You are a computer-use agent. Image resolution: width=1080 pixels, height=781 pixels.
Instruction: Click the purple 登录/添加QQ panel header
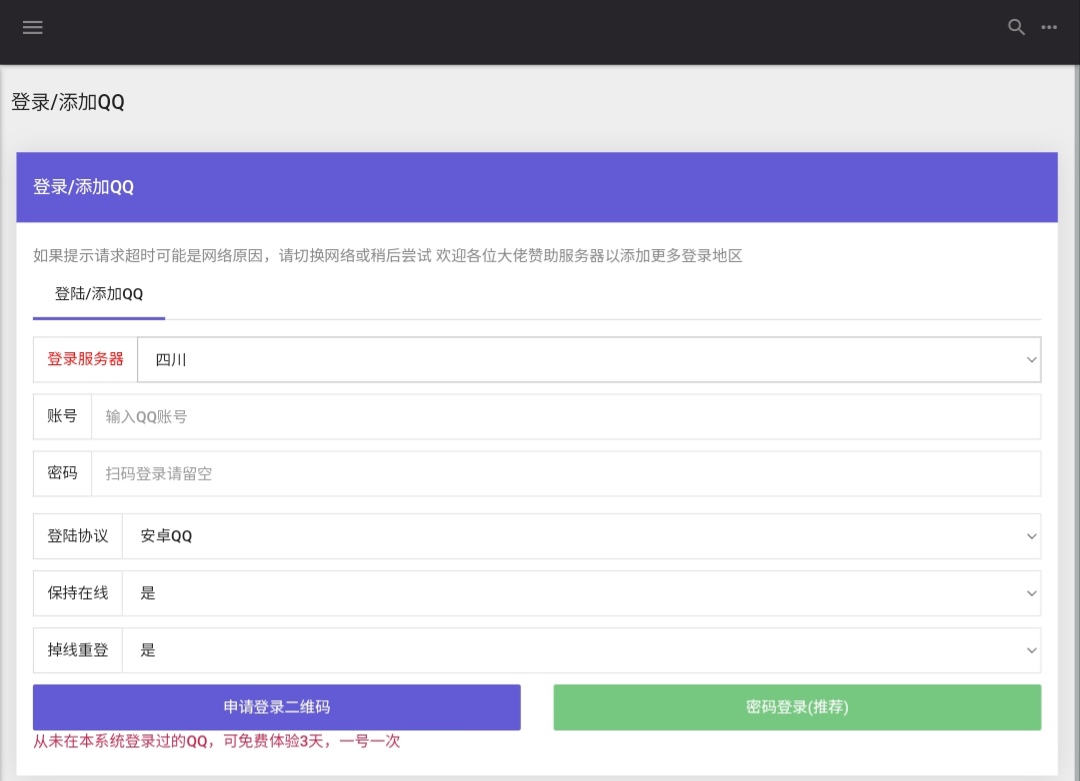(536, 187)
